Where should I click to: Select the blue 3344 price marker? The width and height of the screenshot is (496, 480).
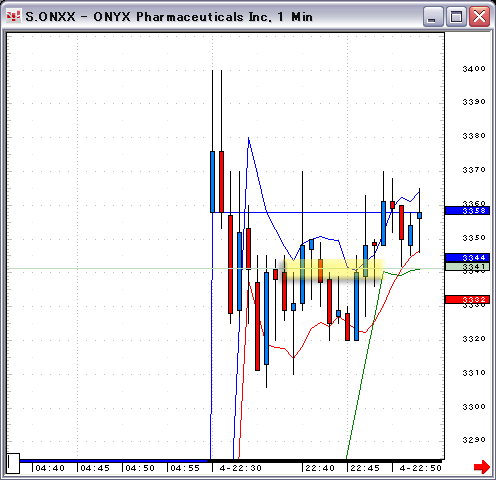(x=467, y=257)
